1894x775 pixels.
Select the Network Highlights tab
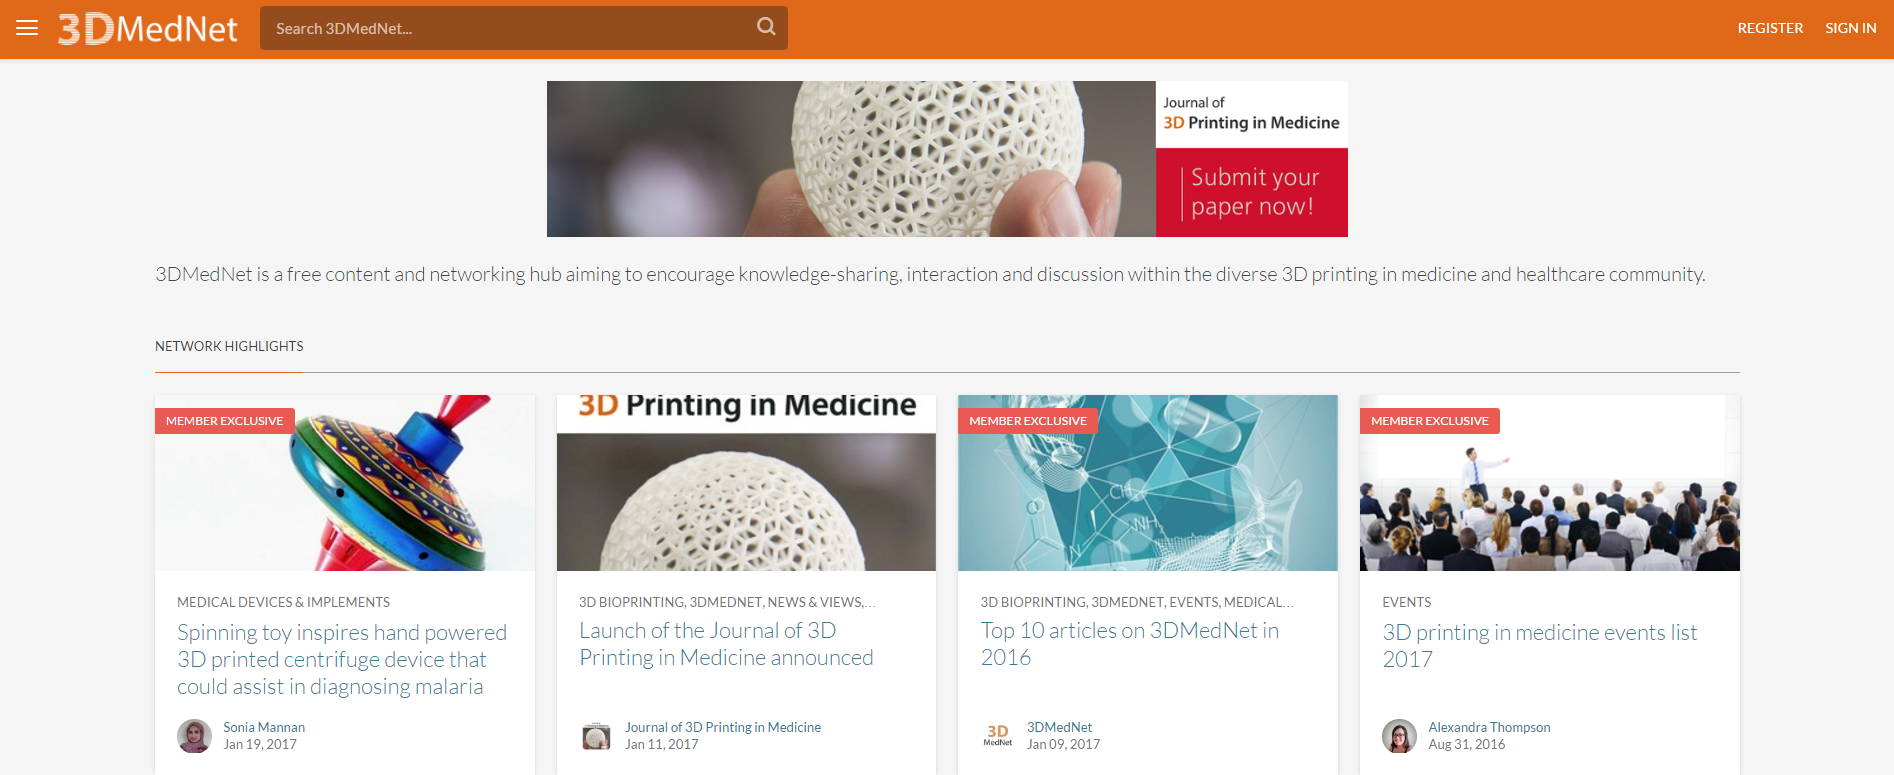click(229, 346)
